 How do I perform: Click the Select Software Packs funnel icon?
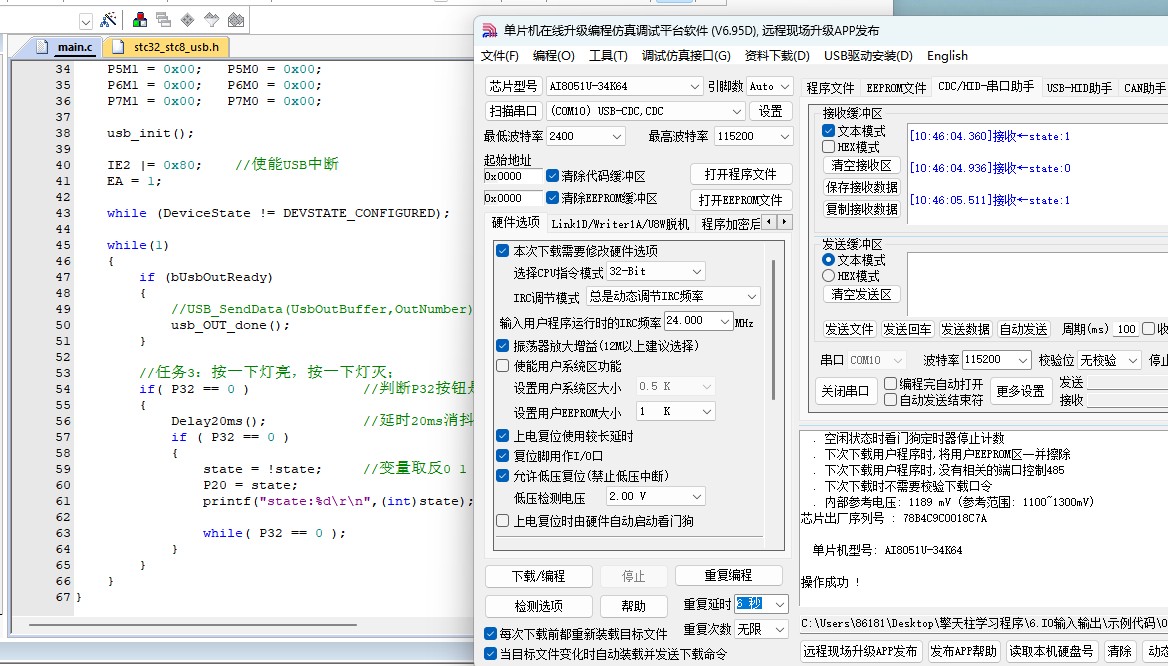click(x=212, y=20)
